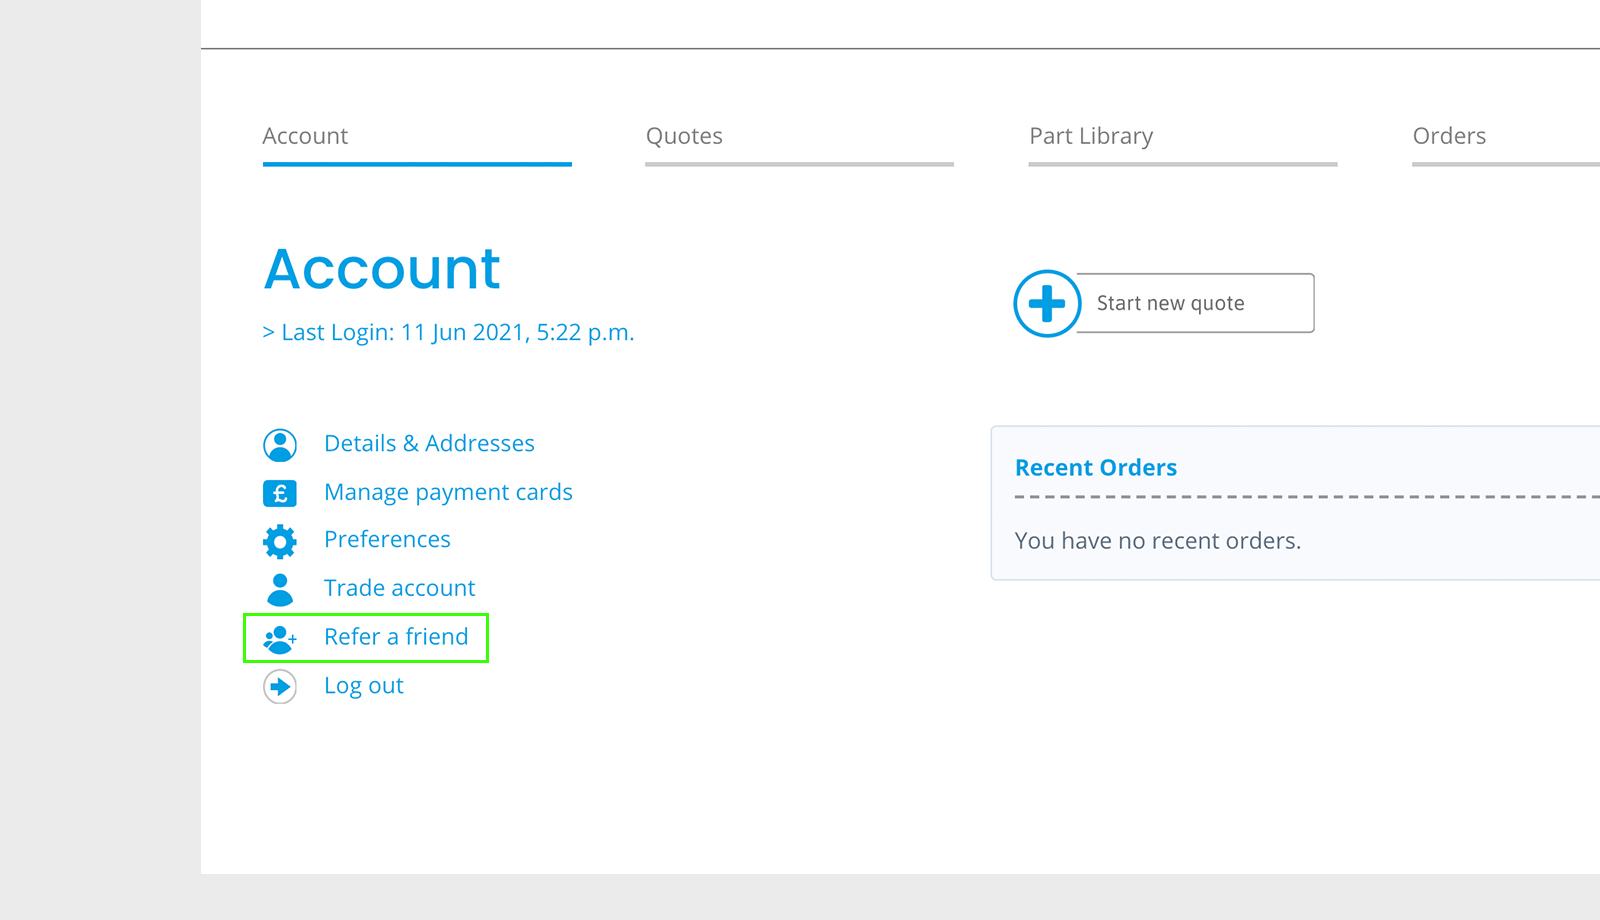
Task: Click the blue plus circle icon
Action: 1047,303
